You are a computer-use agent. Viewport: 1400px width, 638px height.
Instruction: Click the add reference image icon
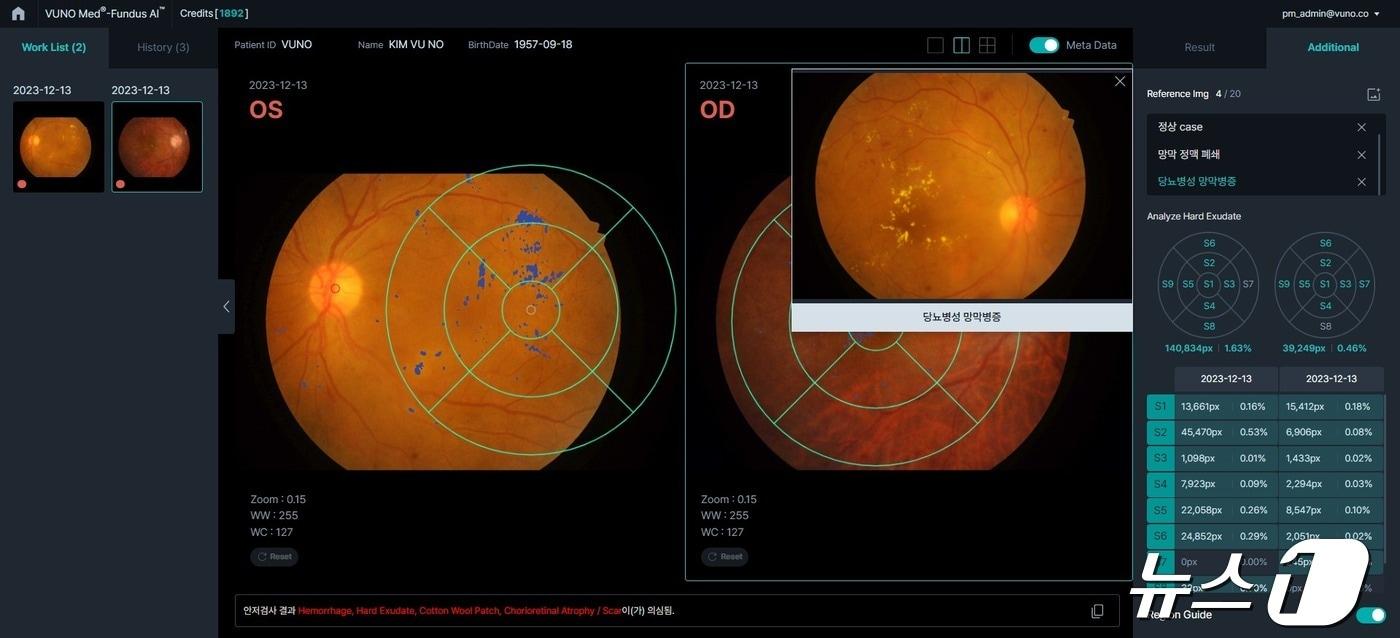1373,94
